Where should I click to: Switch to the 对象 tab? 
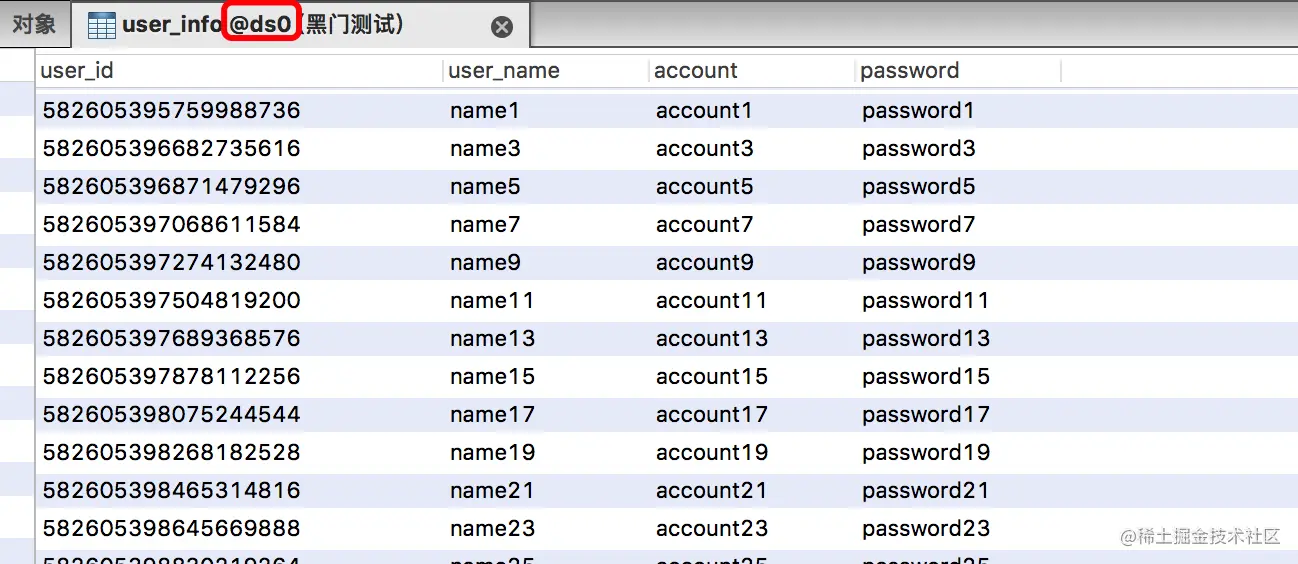tap(34, 24)
